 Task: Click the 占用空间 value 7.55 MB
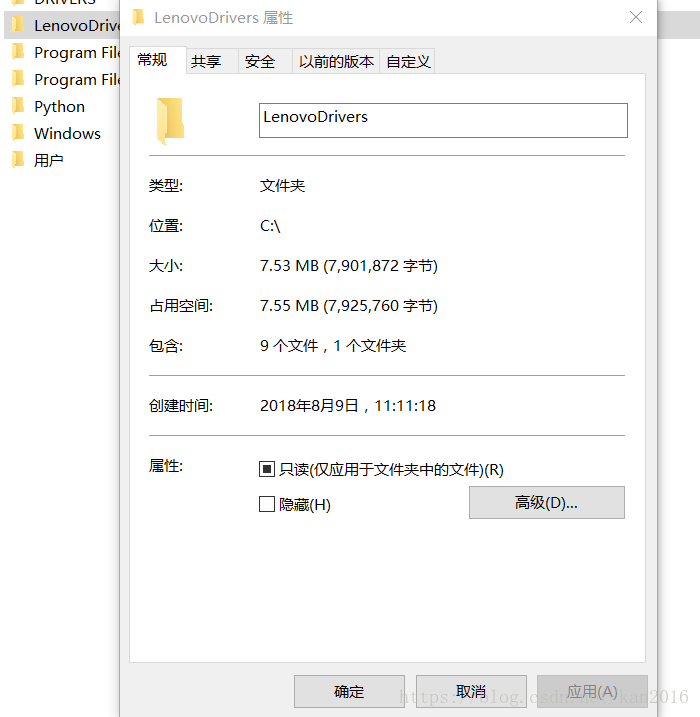(x=349, y=305)
